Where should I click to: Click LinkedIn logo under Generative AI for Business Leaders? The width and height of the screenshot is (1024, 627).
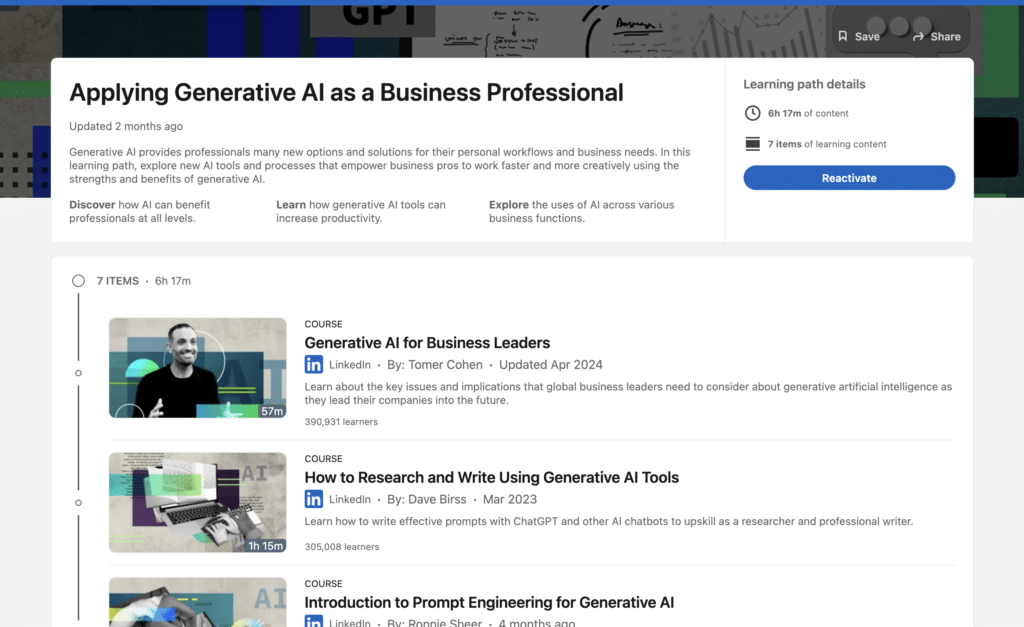[313, 364]
